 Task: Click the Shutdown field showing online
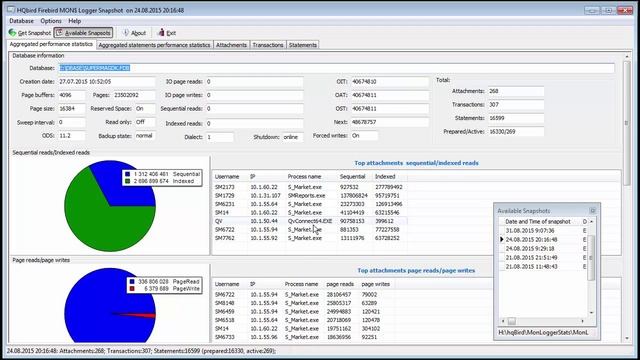coord(293,137)
